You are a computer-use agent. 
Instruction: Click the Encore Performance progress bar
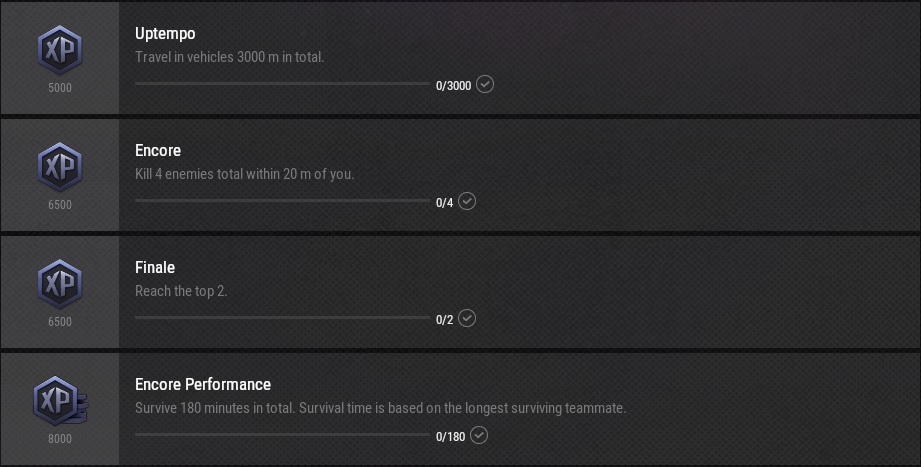point(282,435)
